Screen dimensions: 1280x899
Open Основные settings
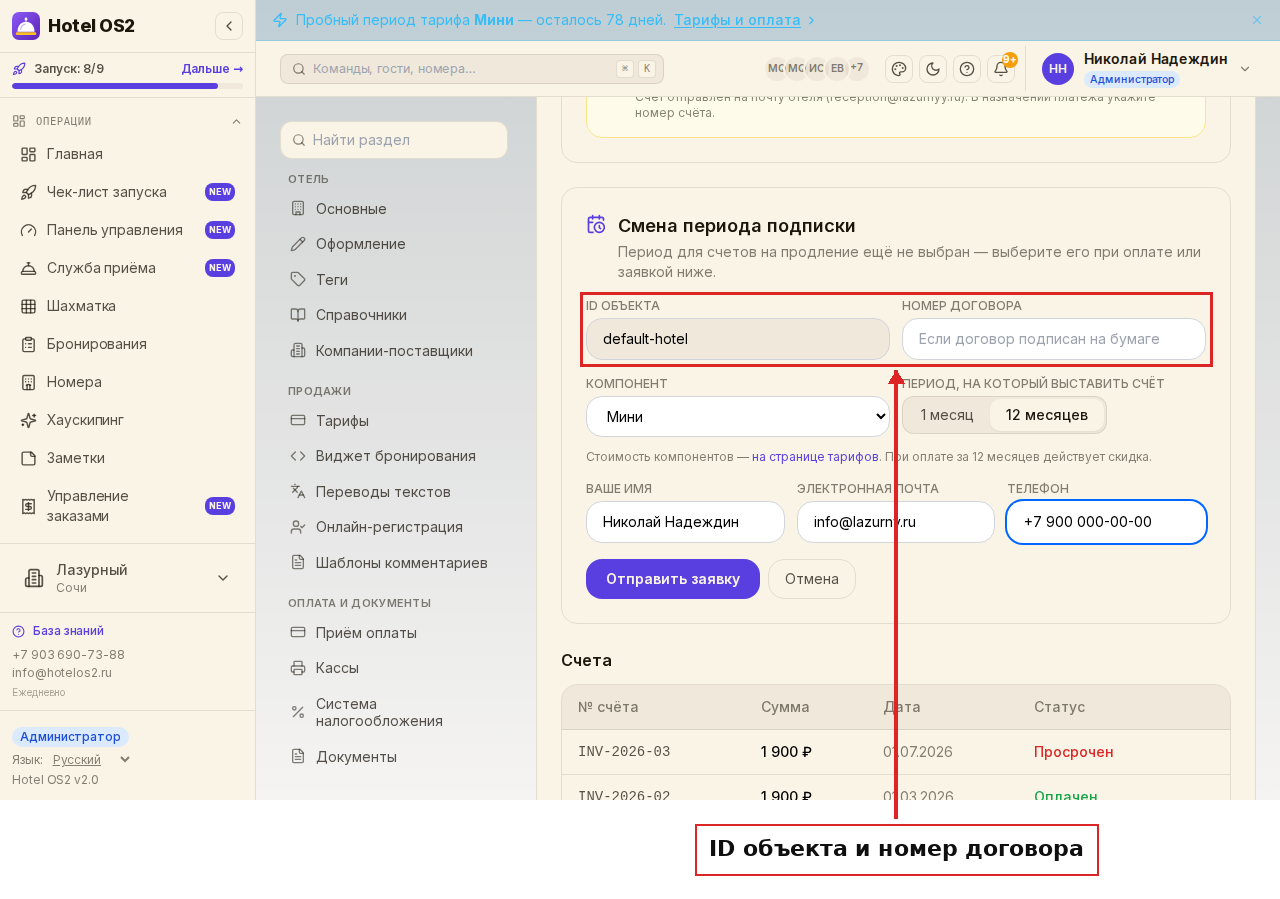(x=394, y=209)
